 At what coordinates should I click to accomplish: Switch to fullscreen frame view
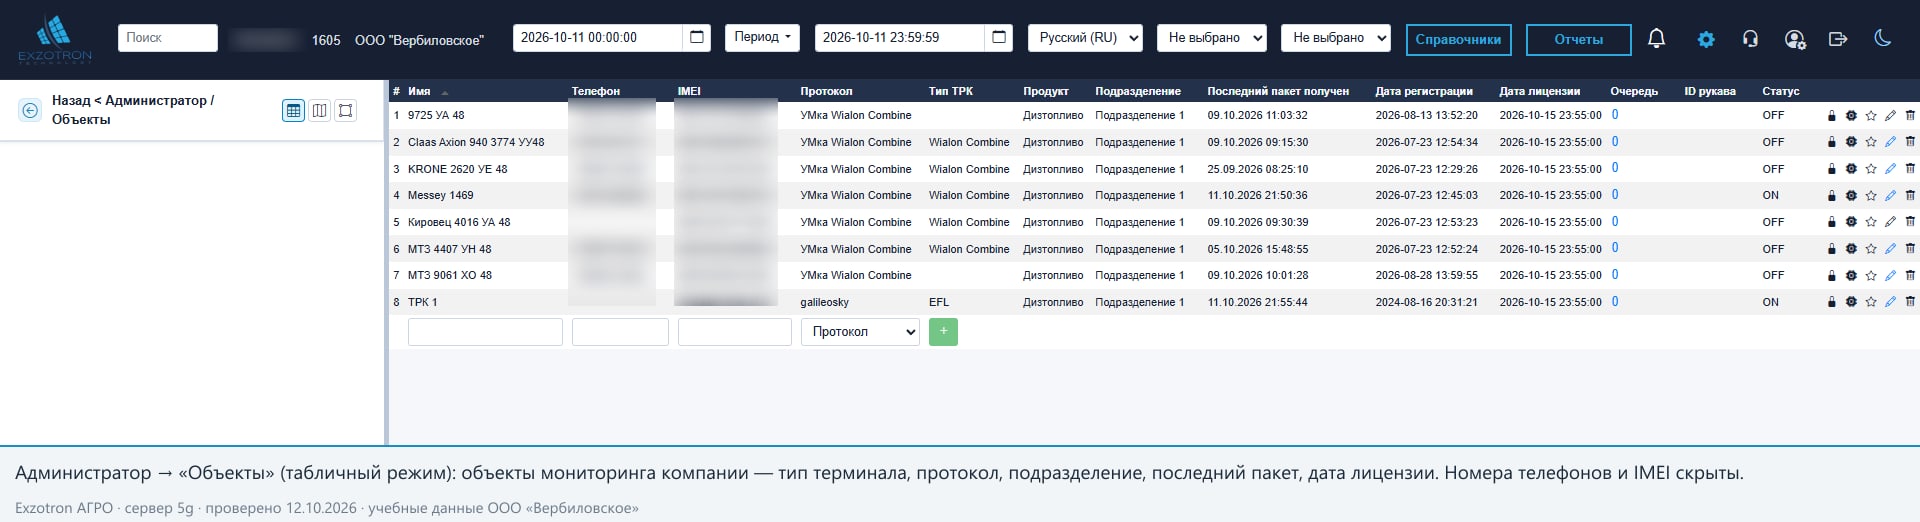345,110
